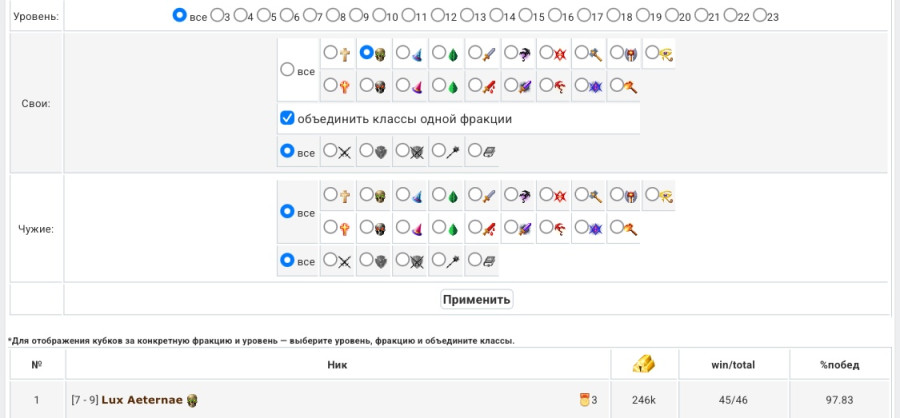Uncheck объединить классы одной фракции checkbox

pos(287,119)
